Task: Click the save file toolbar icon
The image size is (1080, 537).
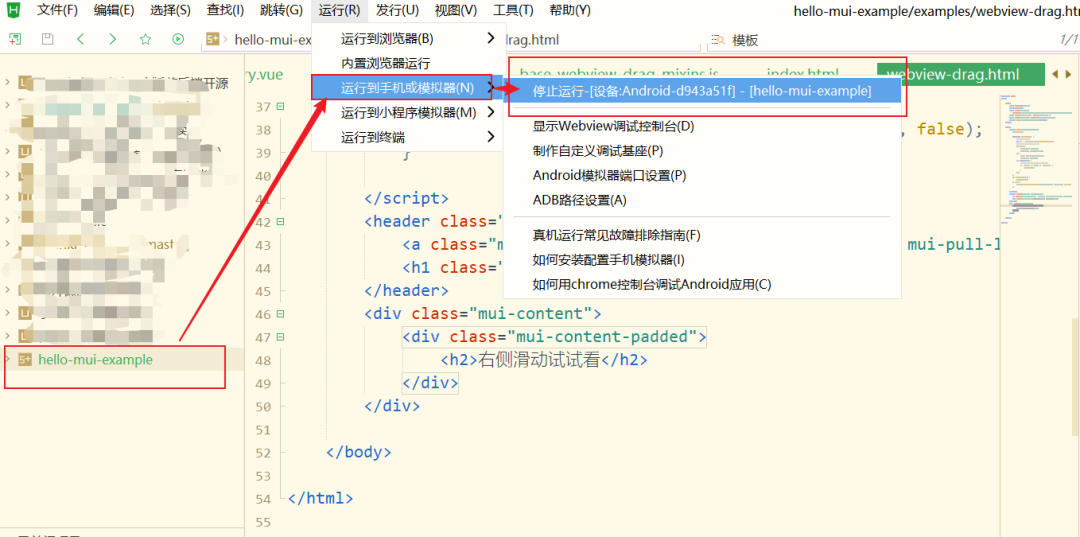Action: tap(48, 39)
